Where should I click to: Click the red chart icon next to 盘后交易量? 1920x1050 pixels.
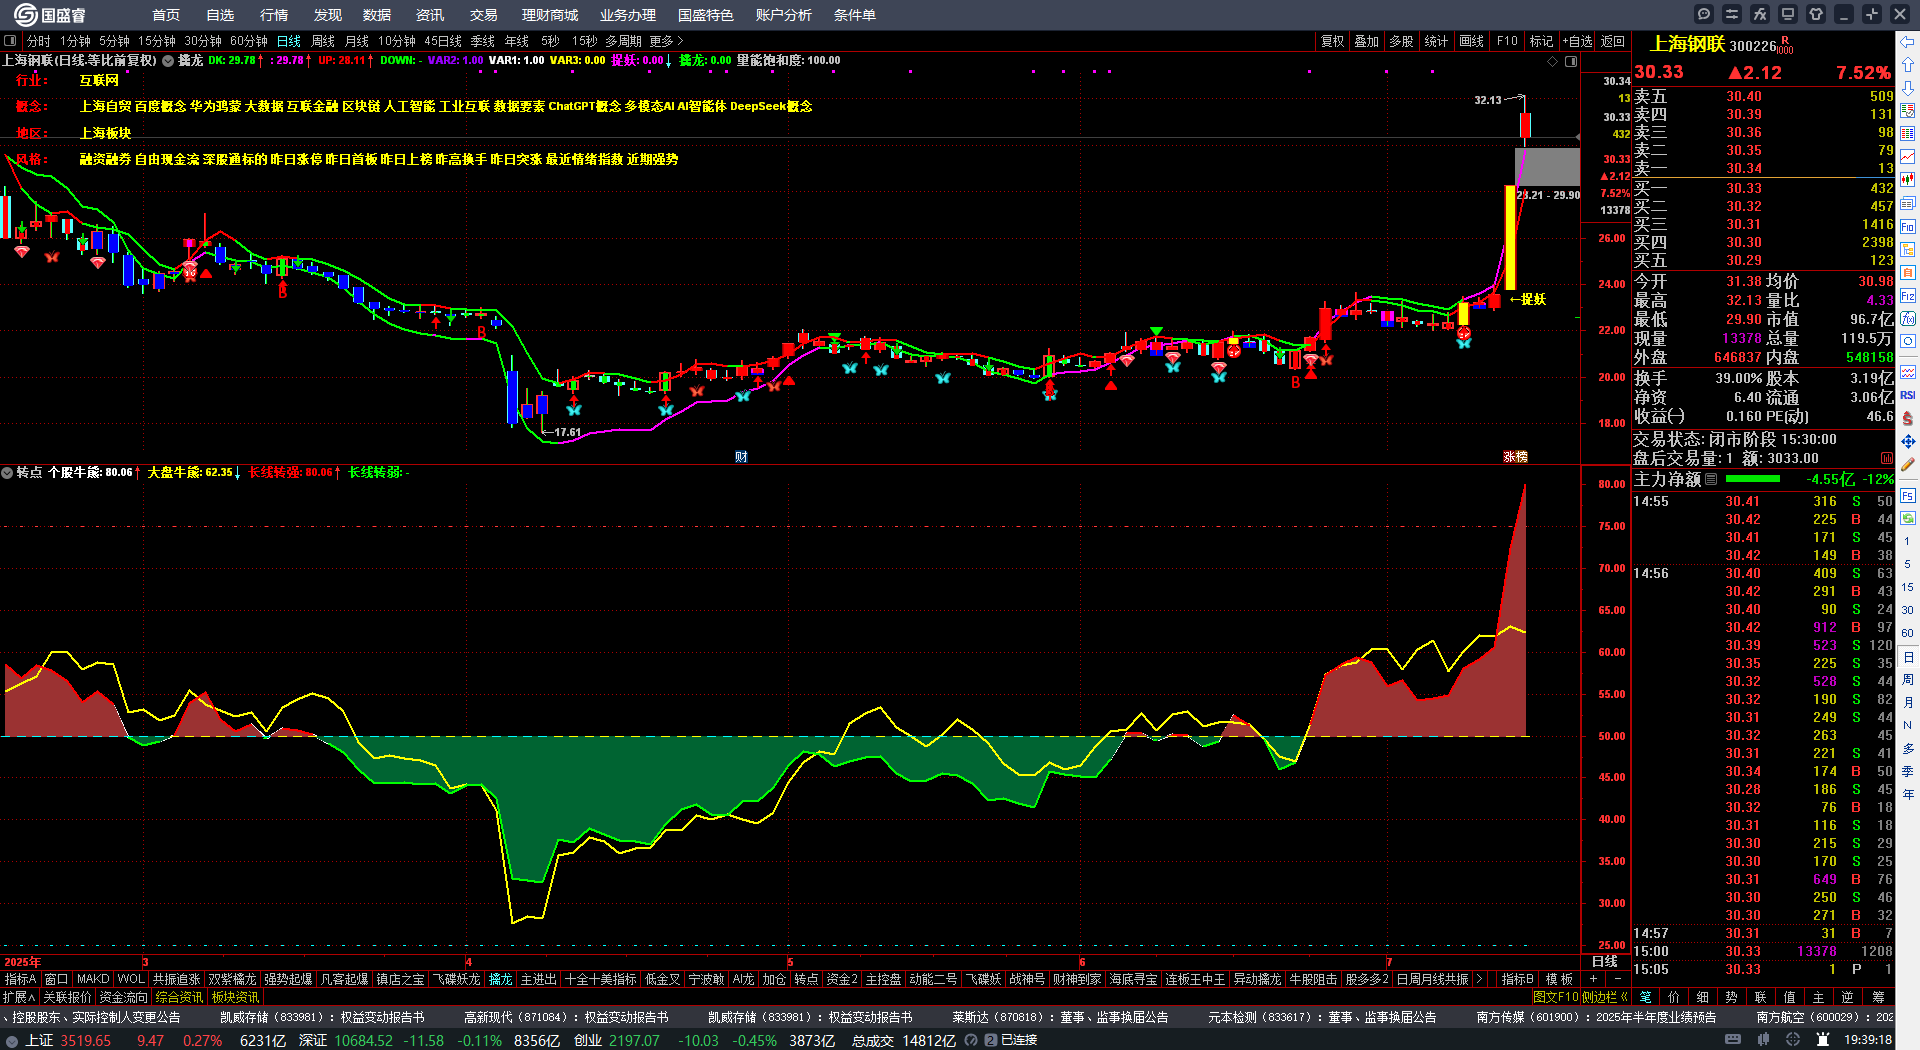coord(1887,458)
